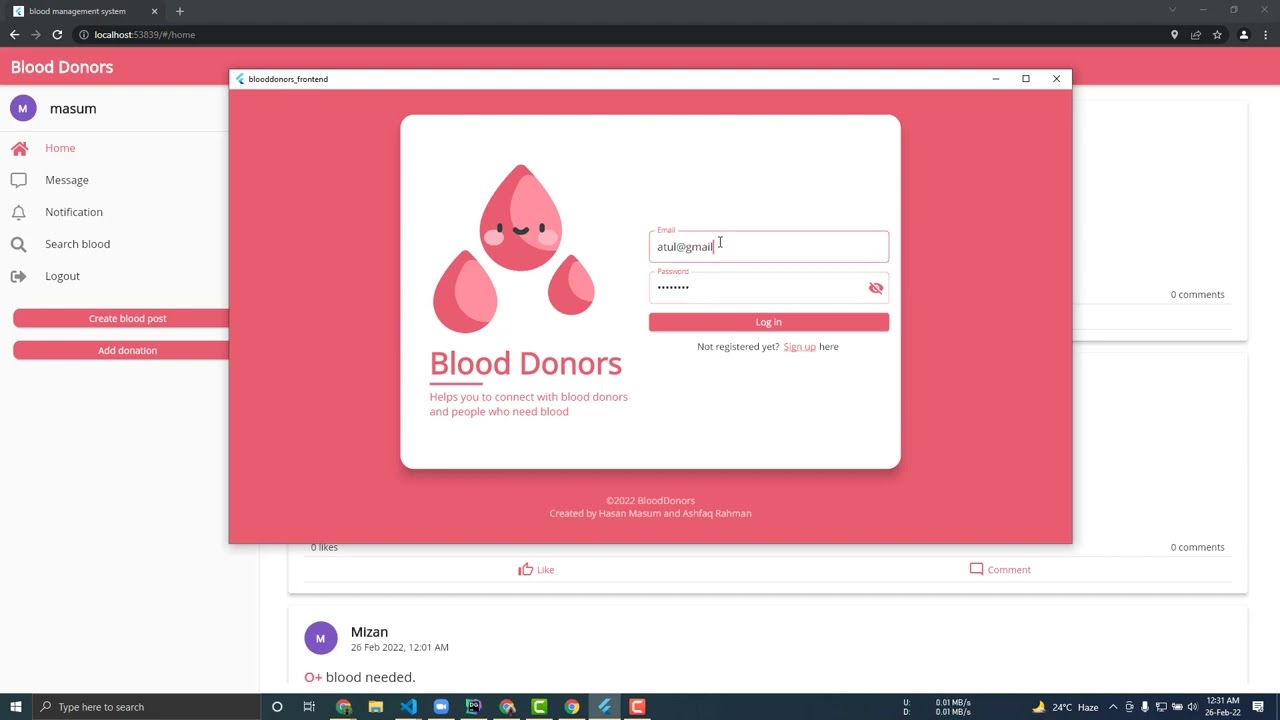Reload the browser page

pos(57,35)
